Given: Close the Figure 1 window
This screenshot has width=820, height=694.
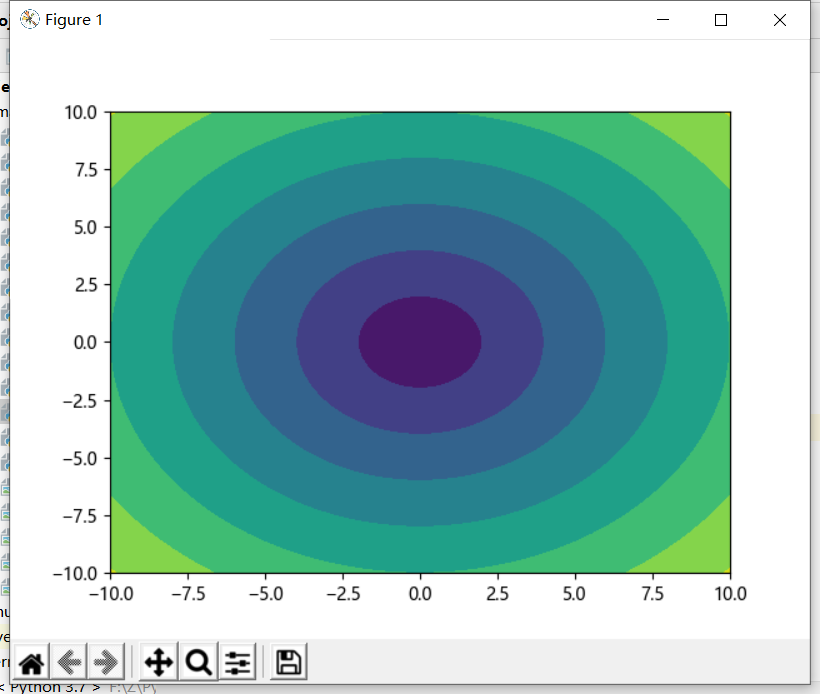Looking at the screenshot, I should (780, 20).
